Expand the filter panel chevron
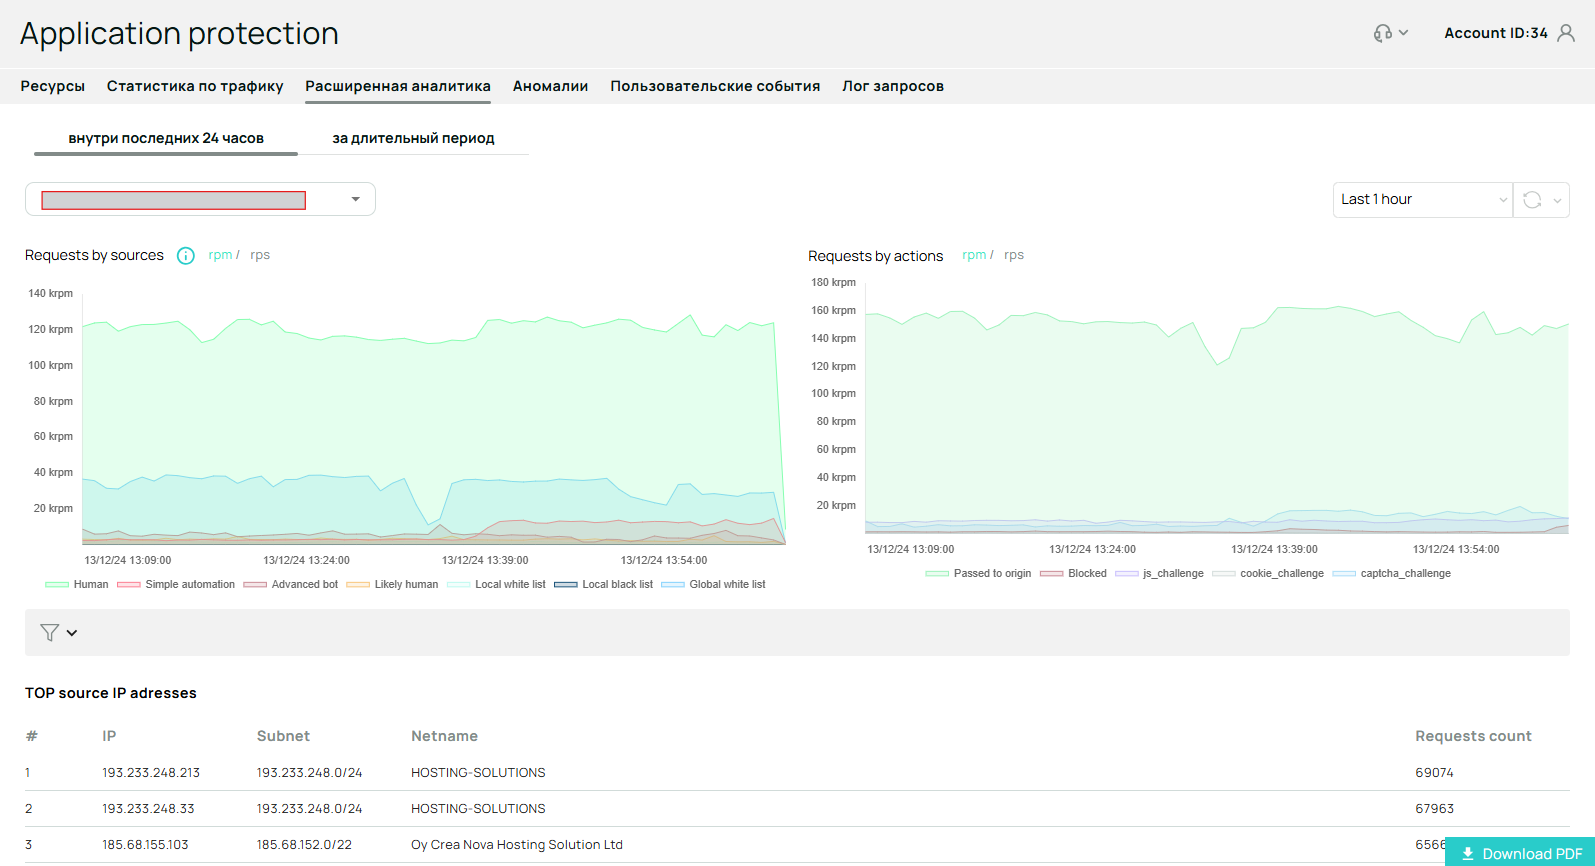Screen dimensions: 1595x866 [x=72, y=633]
